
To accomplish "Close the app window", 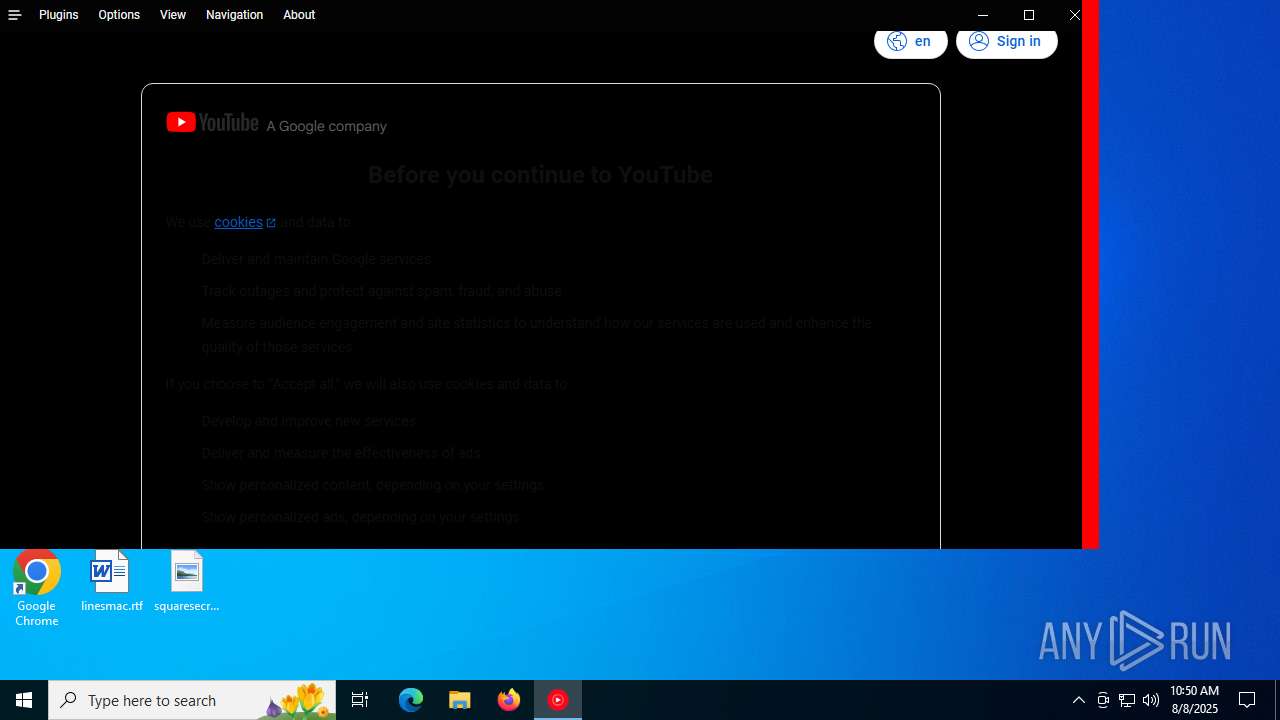I will click(1075, 15).
